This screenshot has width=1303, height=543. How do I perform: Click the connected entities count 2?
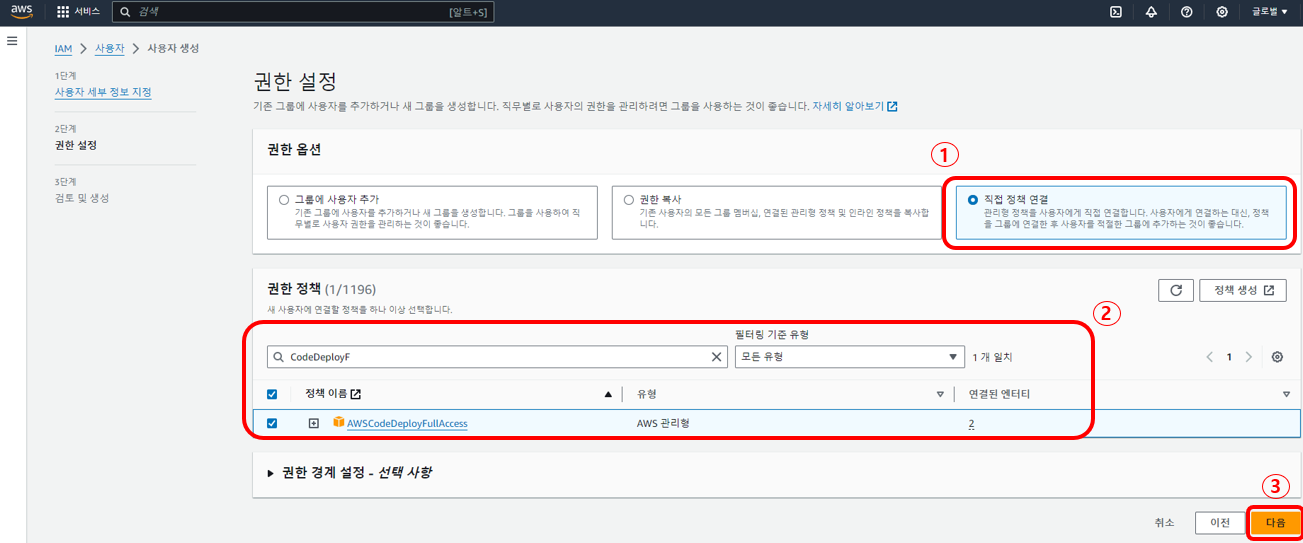tap(971, 423)
